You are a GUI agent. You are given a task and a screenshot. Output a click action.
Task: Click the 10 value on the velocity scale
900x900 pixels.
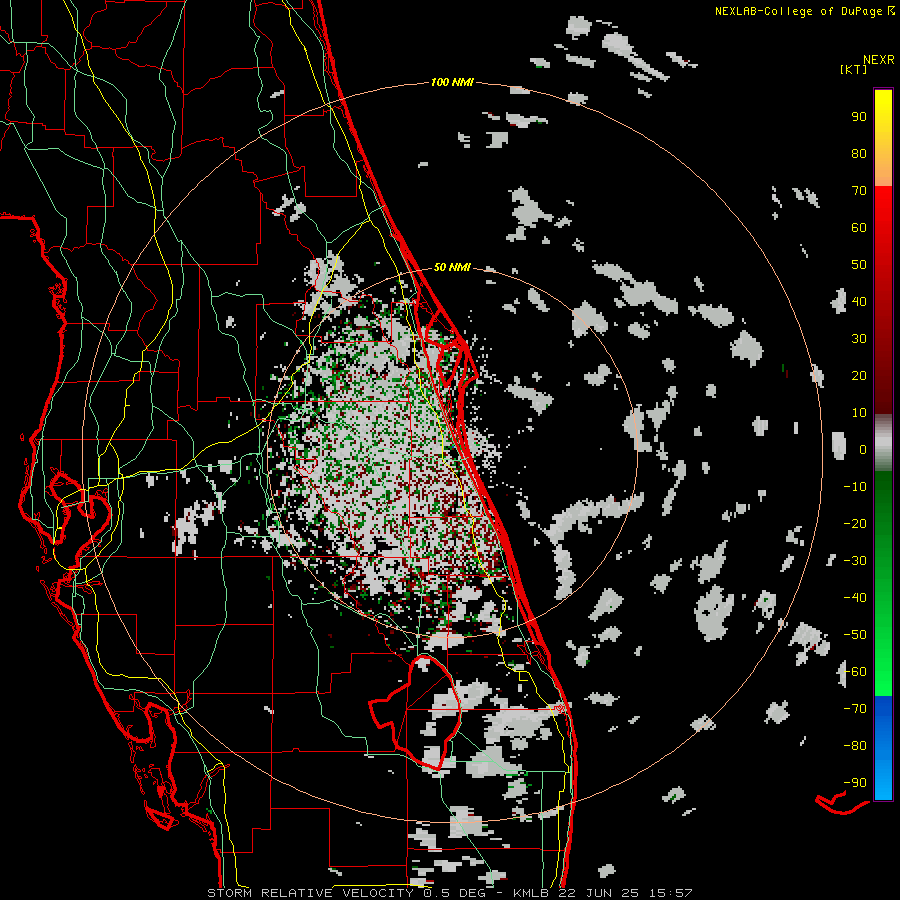click(x=859, y=413)
